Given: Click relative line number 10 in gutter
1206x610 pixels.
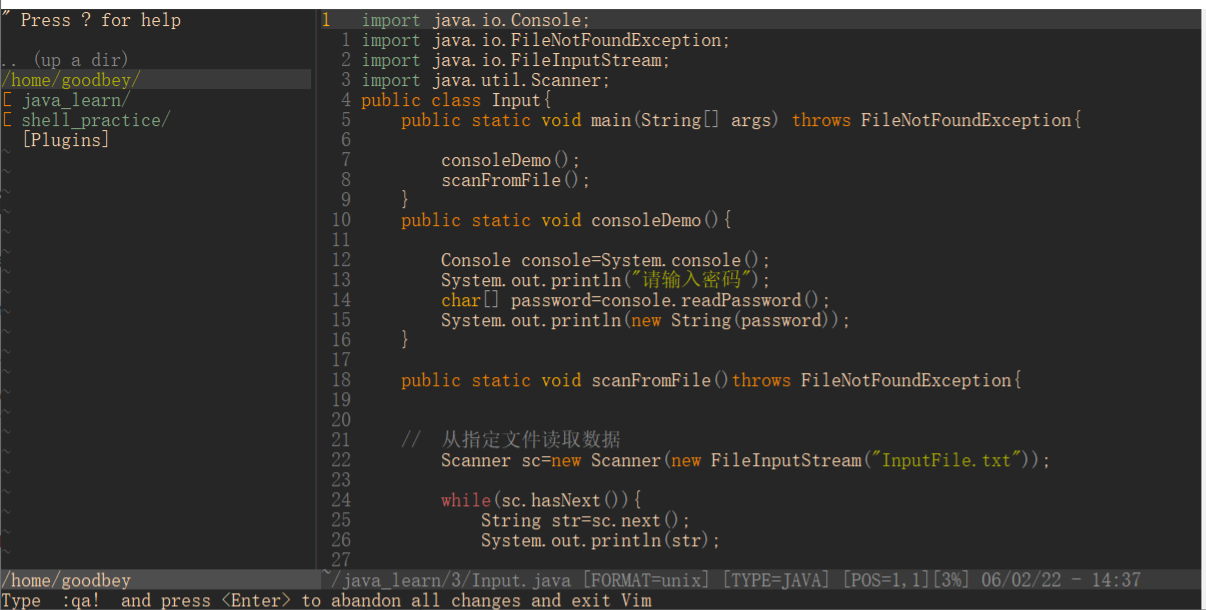Looking at the screenshot, I should 341,220.
